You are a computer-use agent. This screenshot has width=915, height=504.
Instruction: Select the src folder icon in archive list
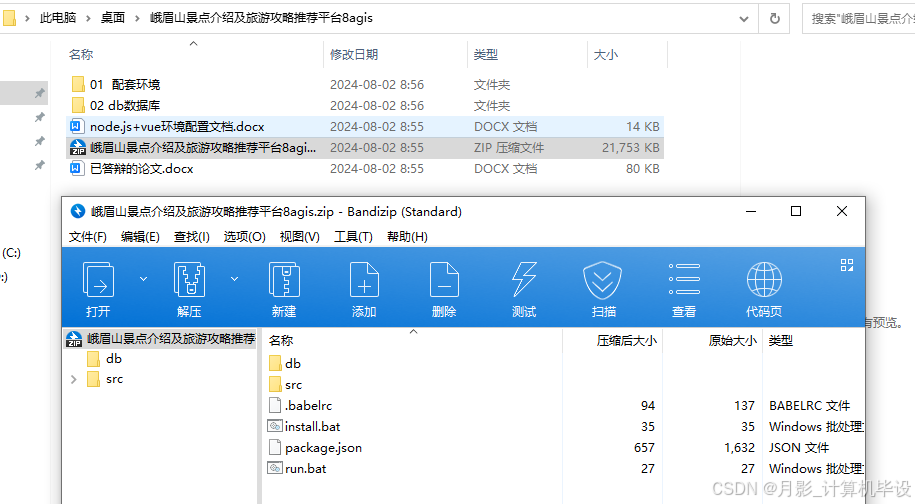pos(275,384)
